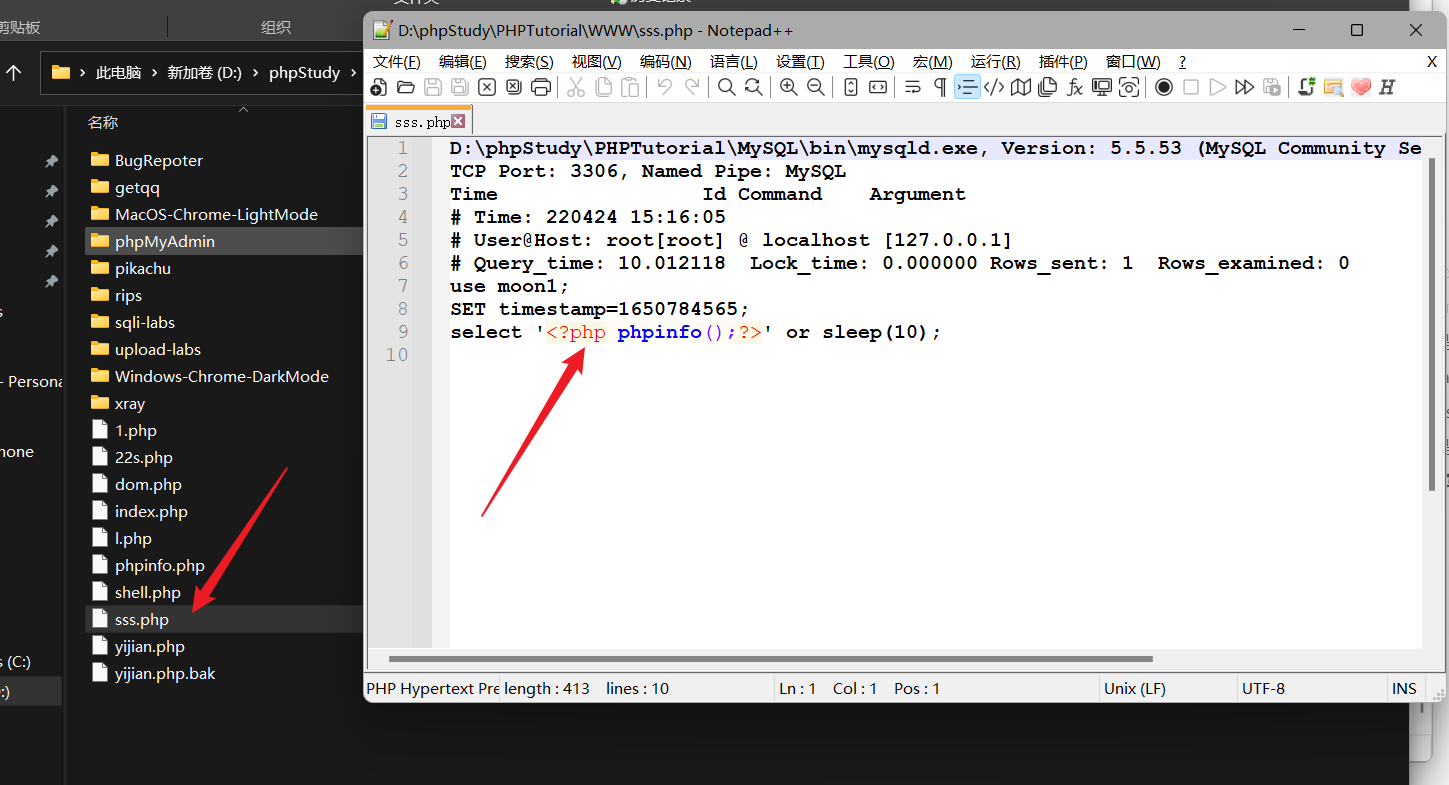Image resolution: width=1449 pixels, height=785 pixels.
Task: Click the heart-shaped plugin icon
Action: coord(1360,87)
